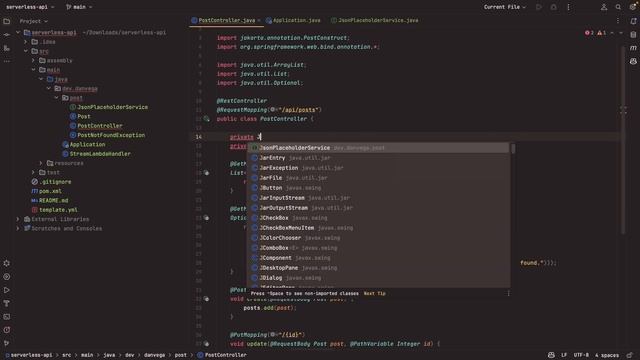Expand the .idea folder

click(25, 42)
